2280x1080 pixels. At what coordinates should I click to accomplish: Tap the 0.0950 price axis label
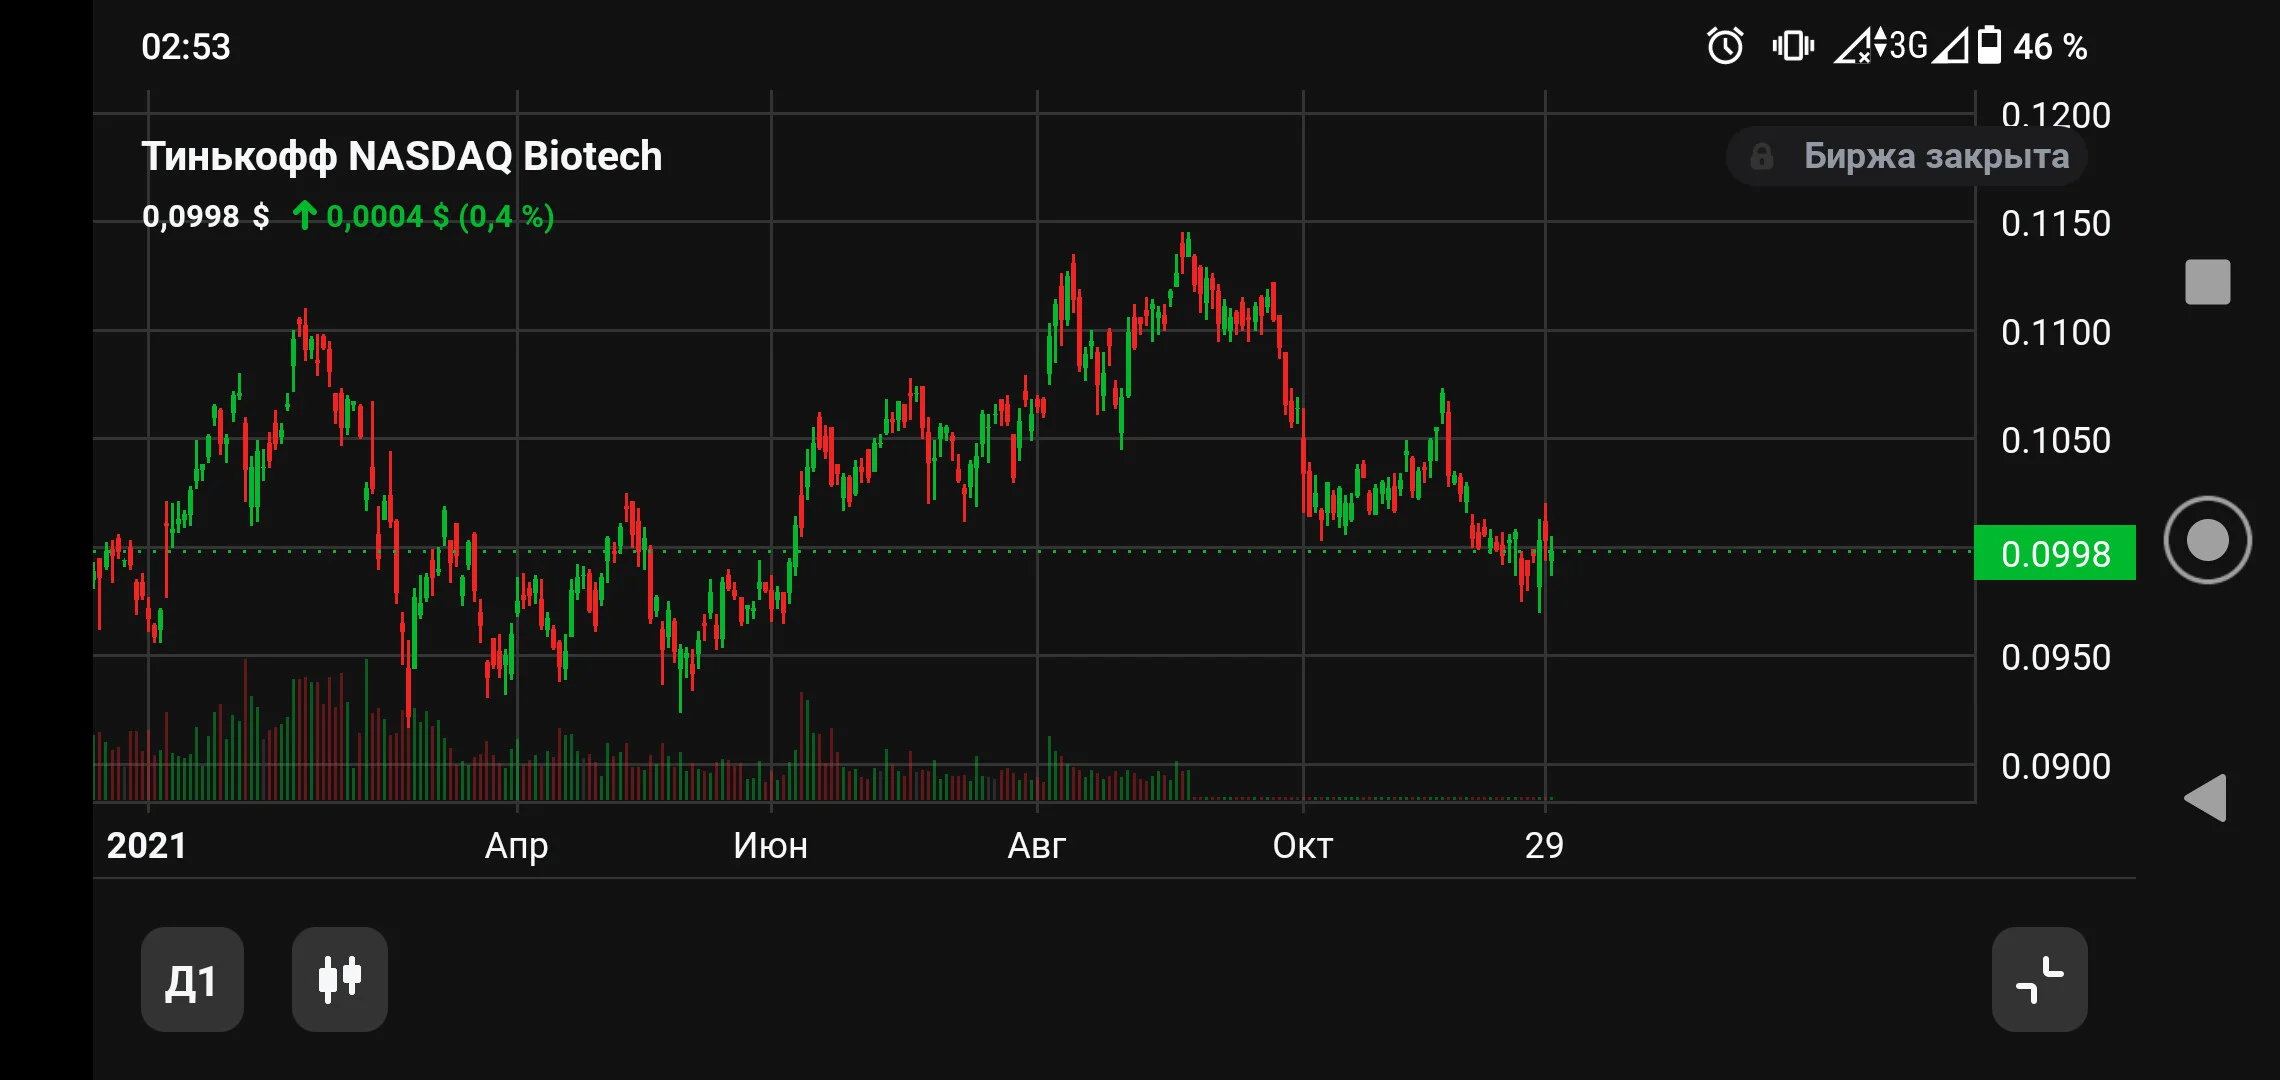coord(2056,657)
